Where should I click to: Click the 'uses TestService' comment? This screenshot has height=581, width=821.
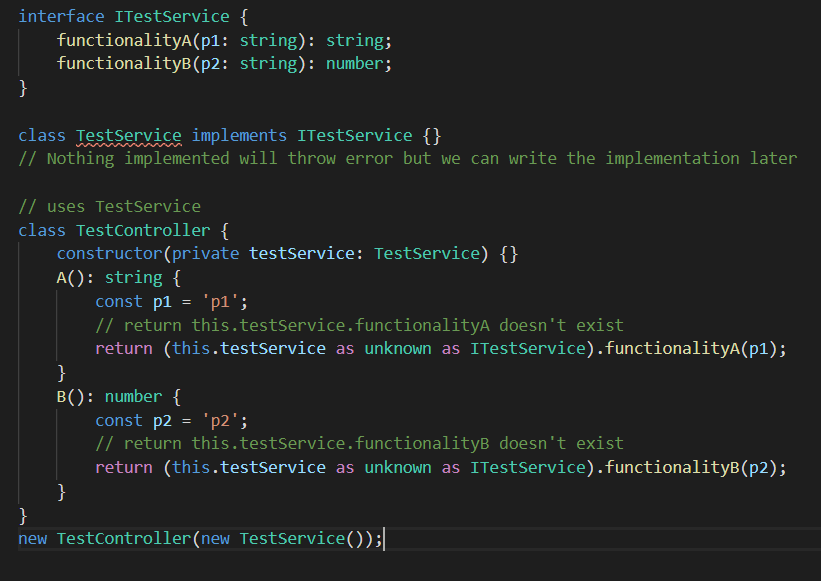[108, 206]
